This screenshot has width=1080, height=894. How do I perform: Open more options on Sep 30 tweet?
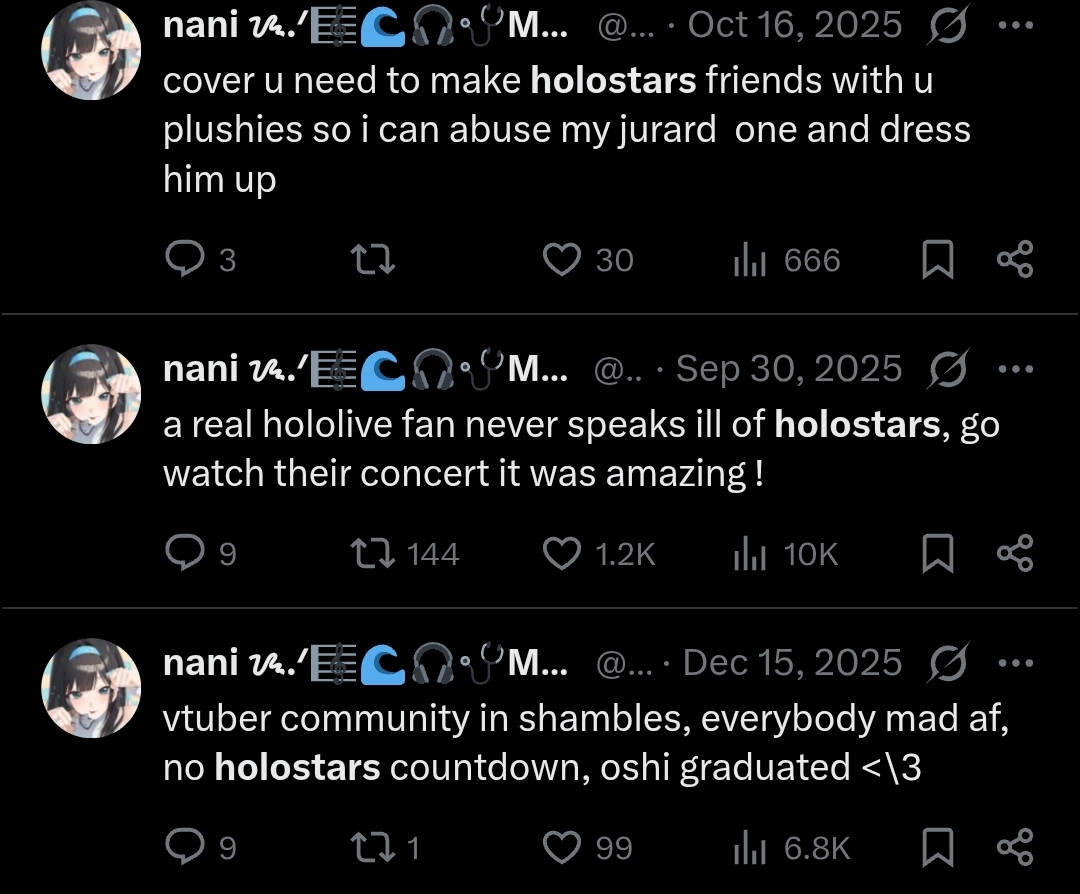(1015, 368)
